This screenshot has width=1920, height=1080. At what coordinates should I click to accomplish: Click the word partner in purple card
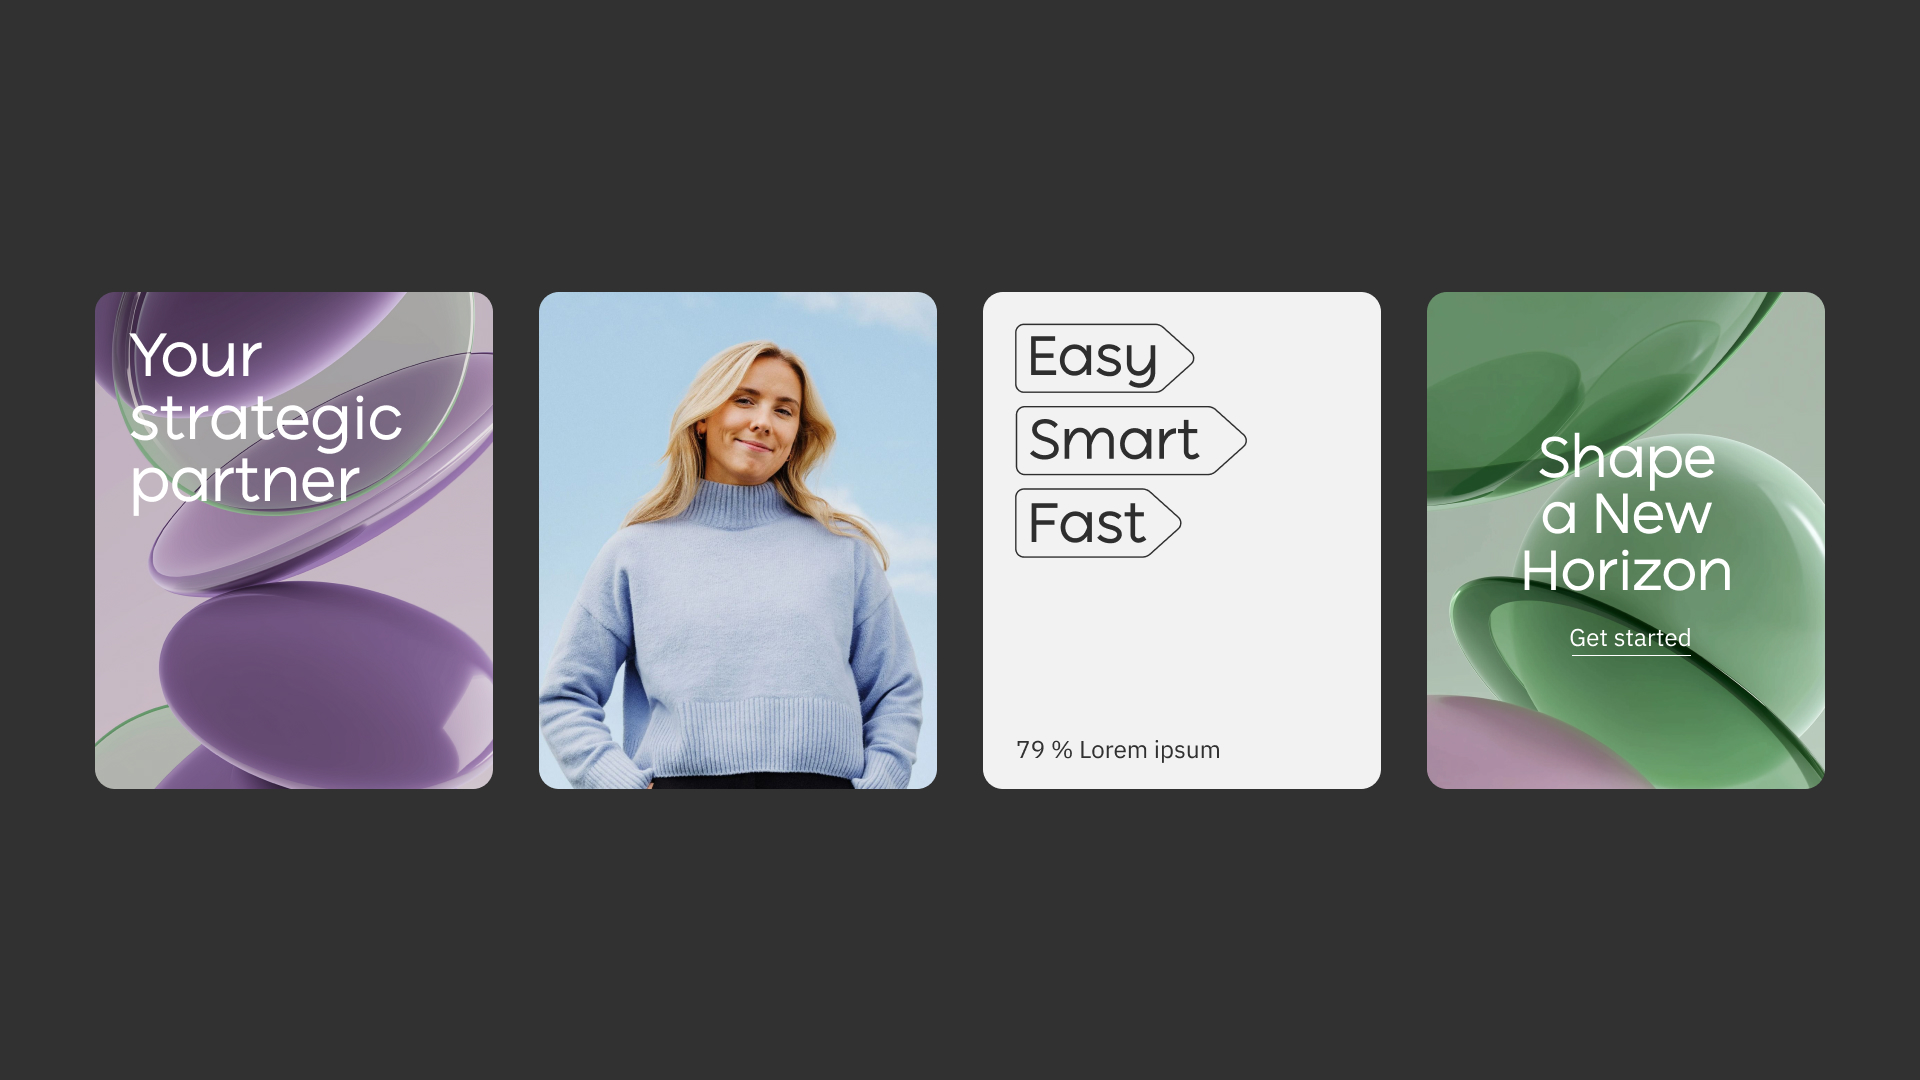click(245, 481)
